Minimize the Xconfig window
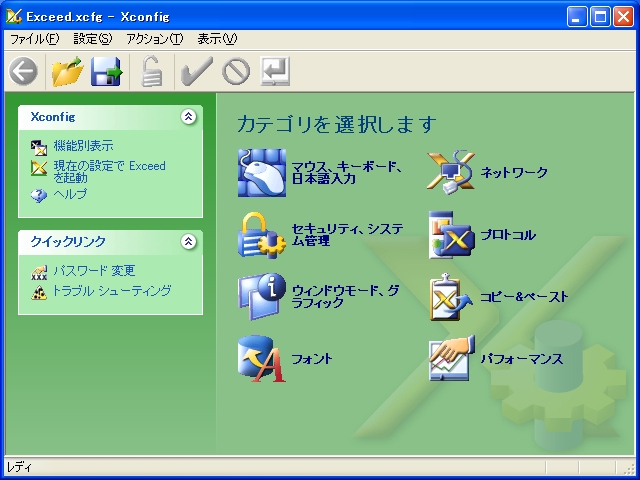 (577, 17)
